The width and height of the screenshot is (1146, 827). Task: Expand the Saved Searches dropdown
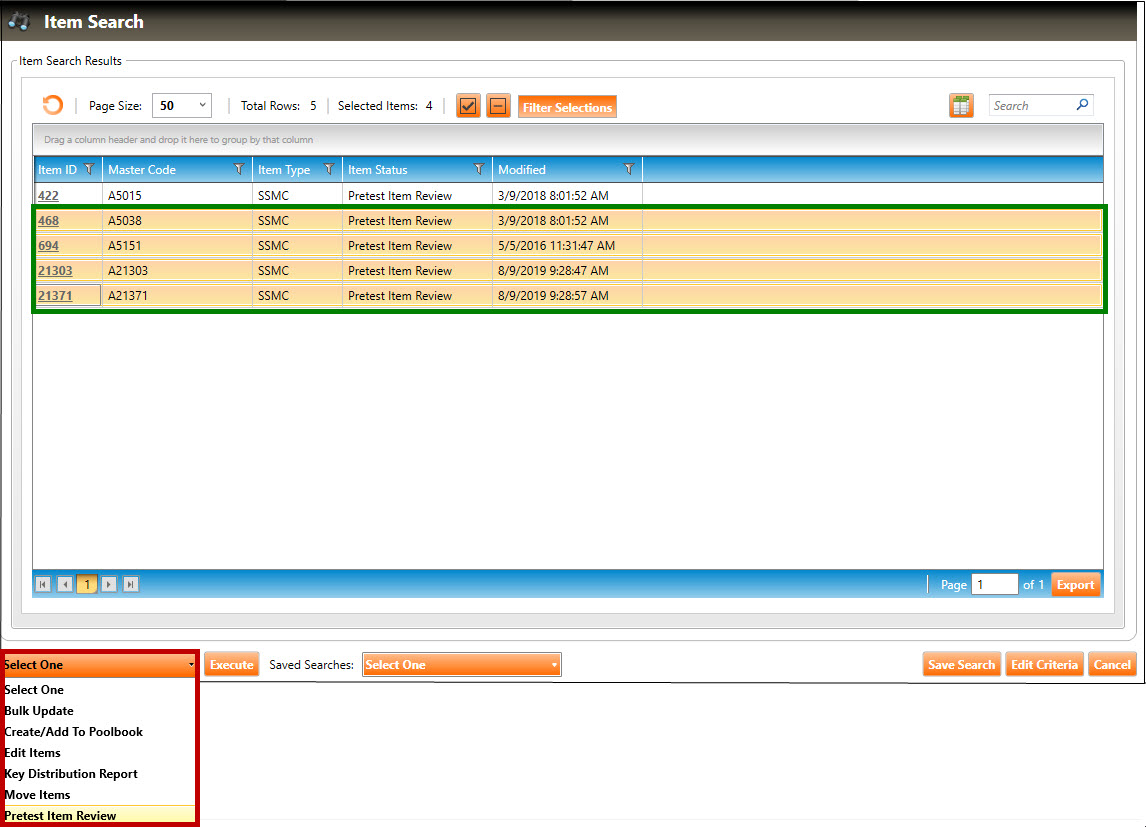[461, 665]
